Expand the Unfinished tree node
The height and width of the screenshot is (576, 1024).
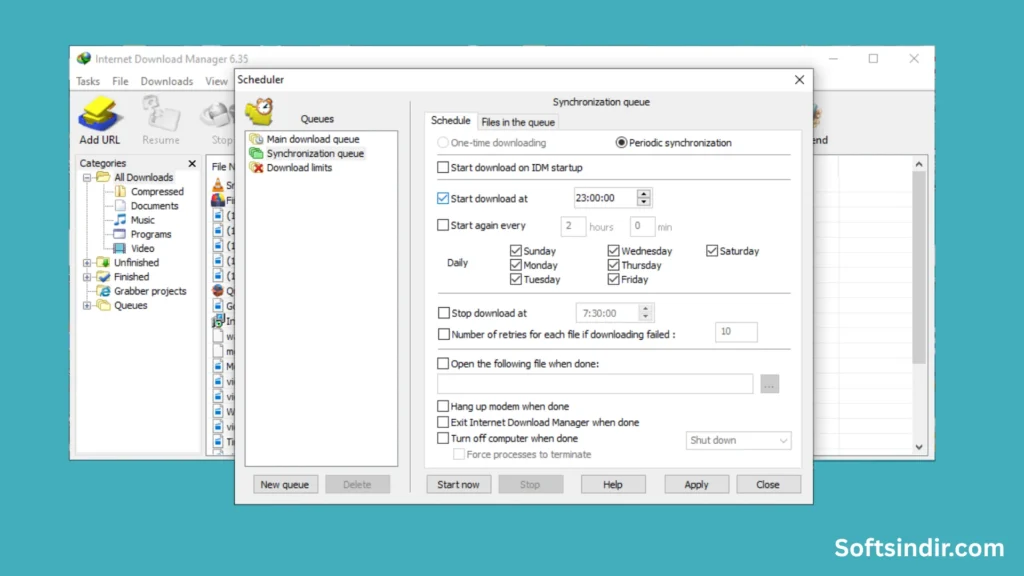point(88,263)
